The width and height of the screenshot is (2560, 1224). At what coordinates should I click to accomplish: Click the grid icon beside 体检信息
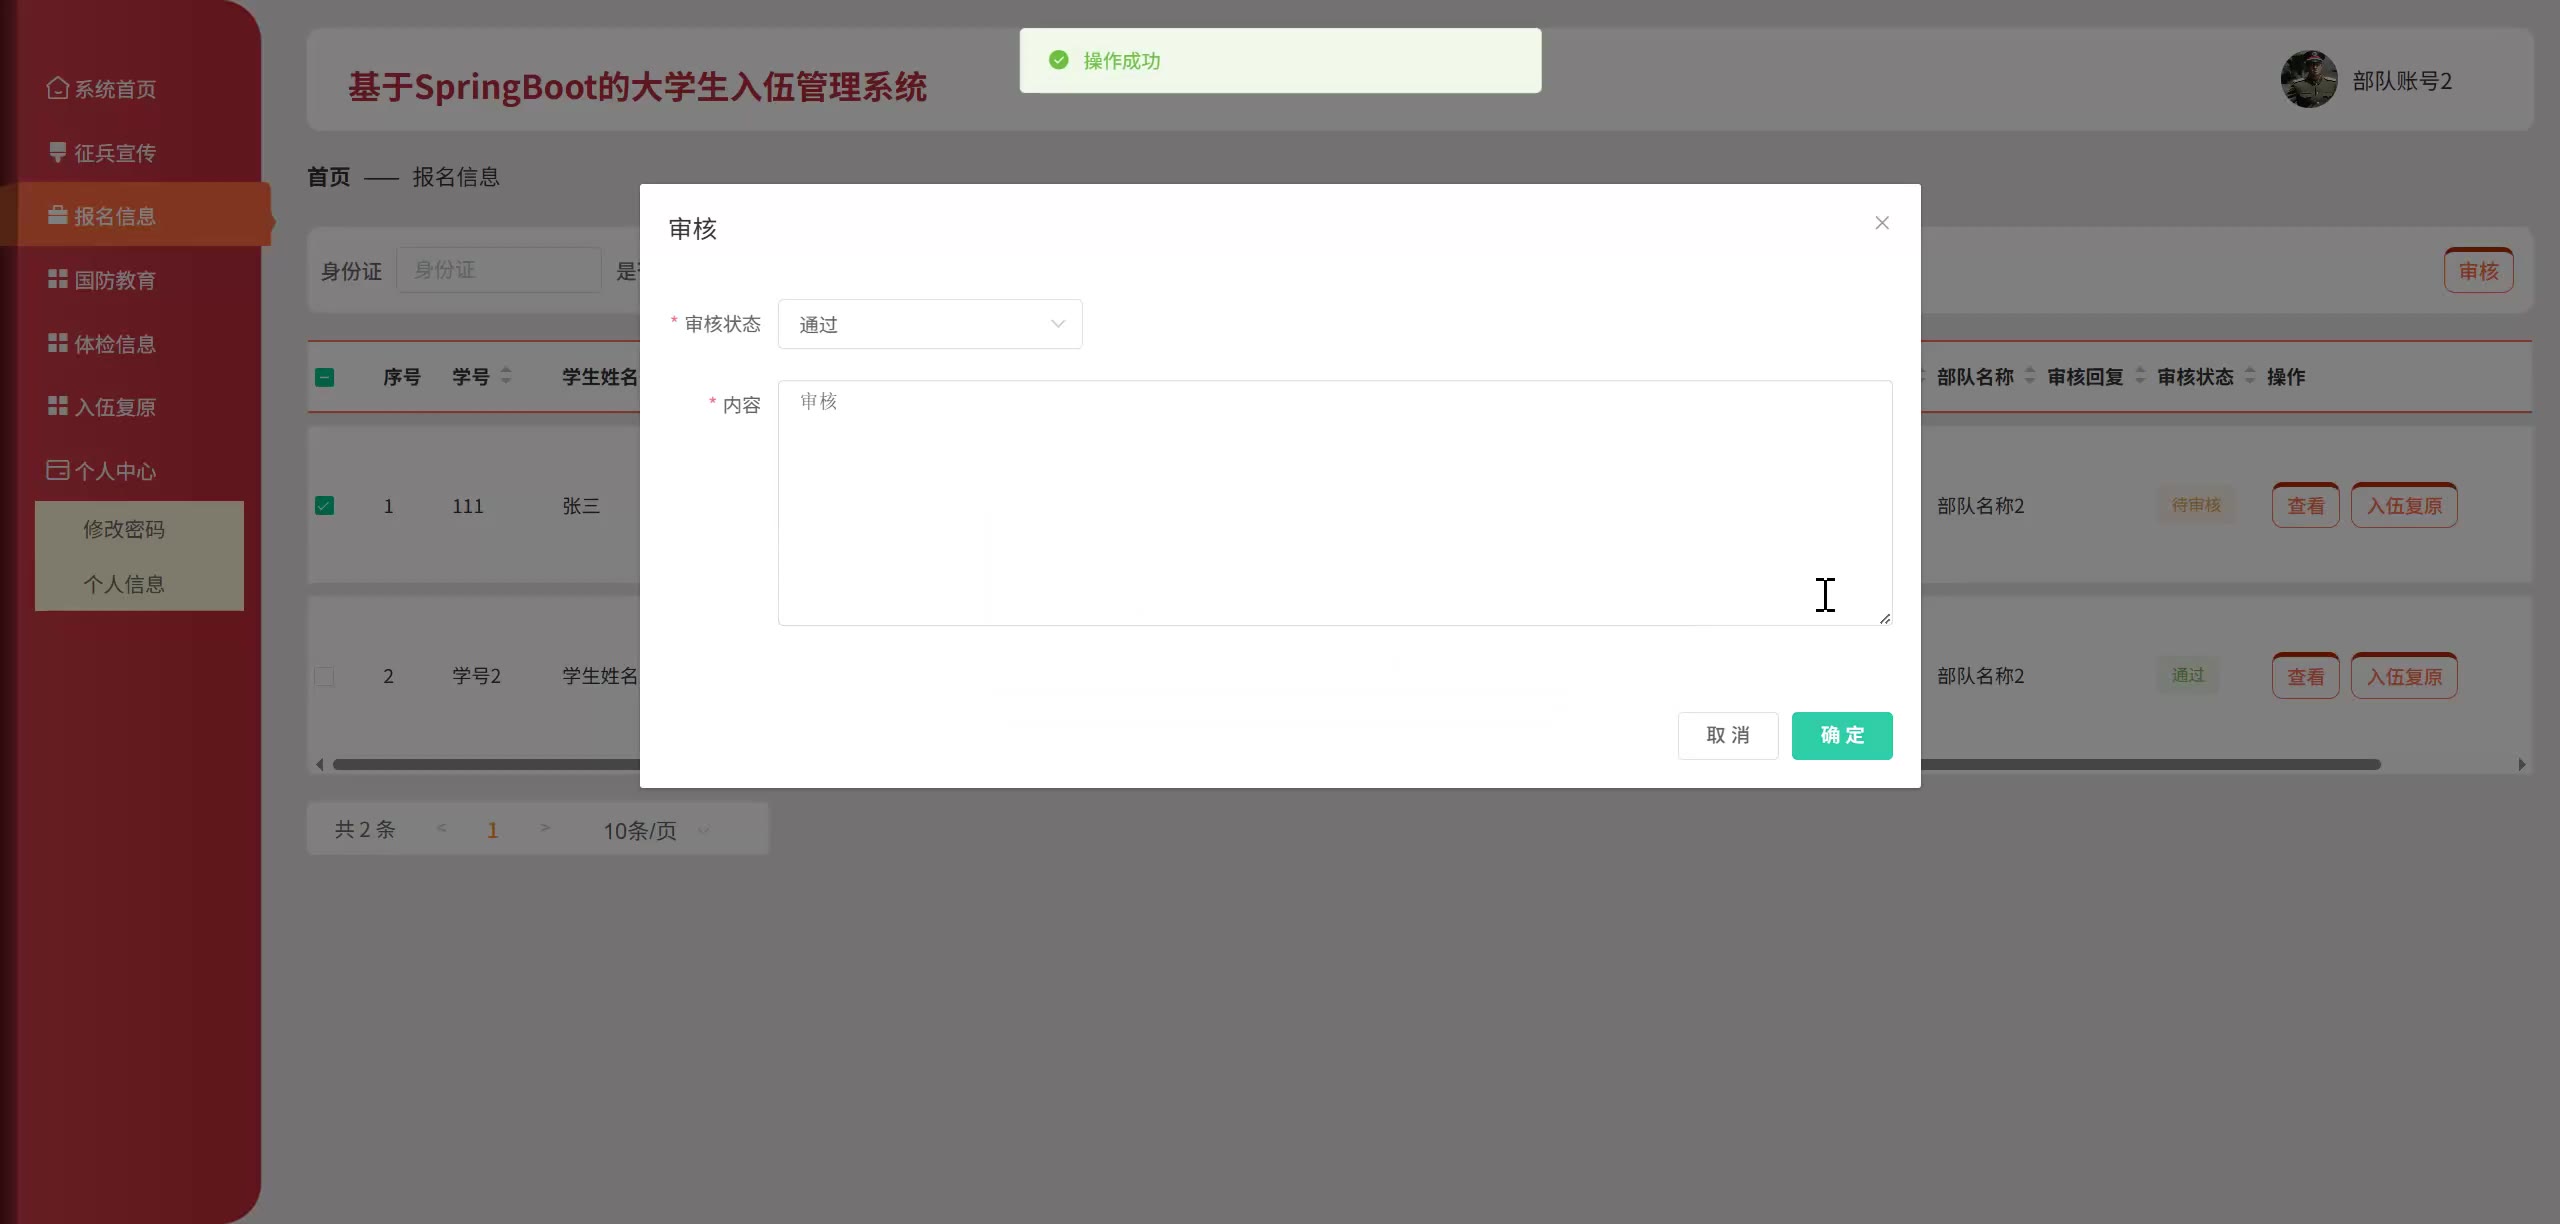[x=57, y=344]
